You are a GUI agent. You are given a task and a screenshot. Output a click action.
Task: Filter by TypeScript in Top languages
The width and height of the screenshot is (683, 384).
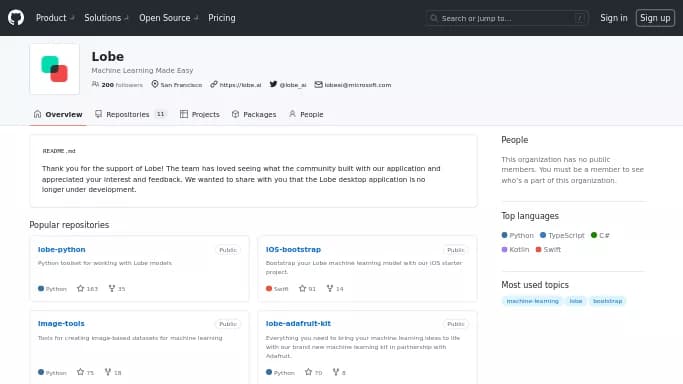point(562,235)
